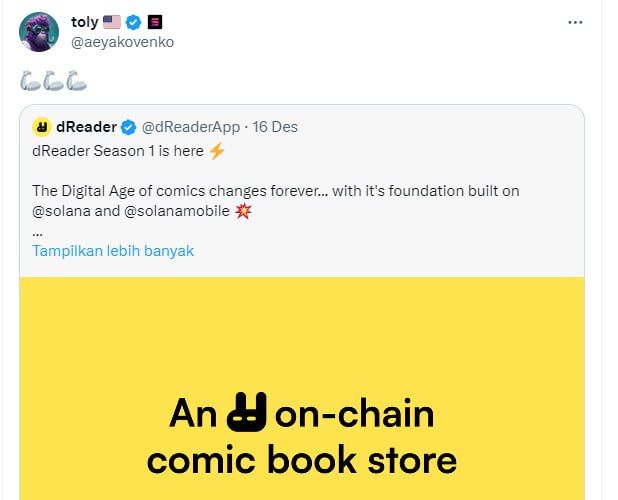The width and height of the screenshot is (618, 500).
Task: Open toly's profile avatar
Action: 38,31
